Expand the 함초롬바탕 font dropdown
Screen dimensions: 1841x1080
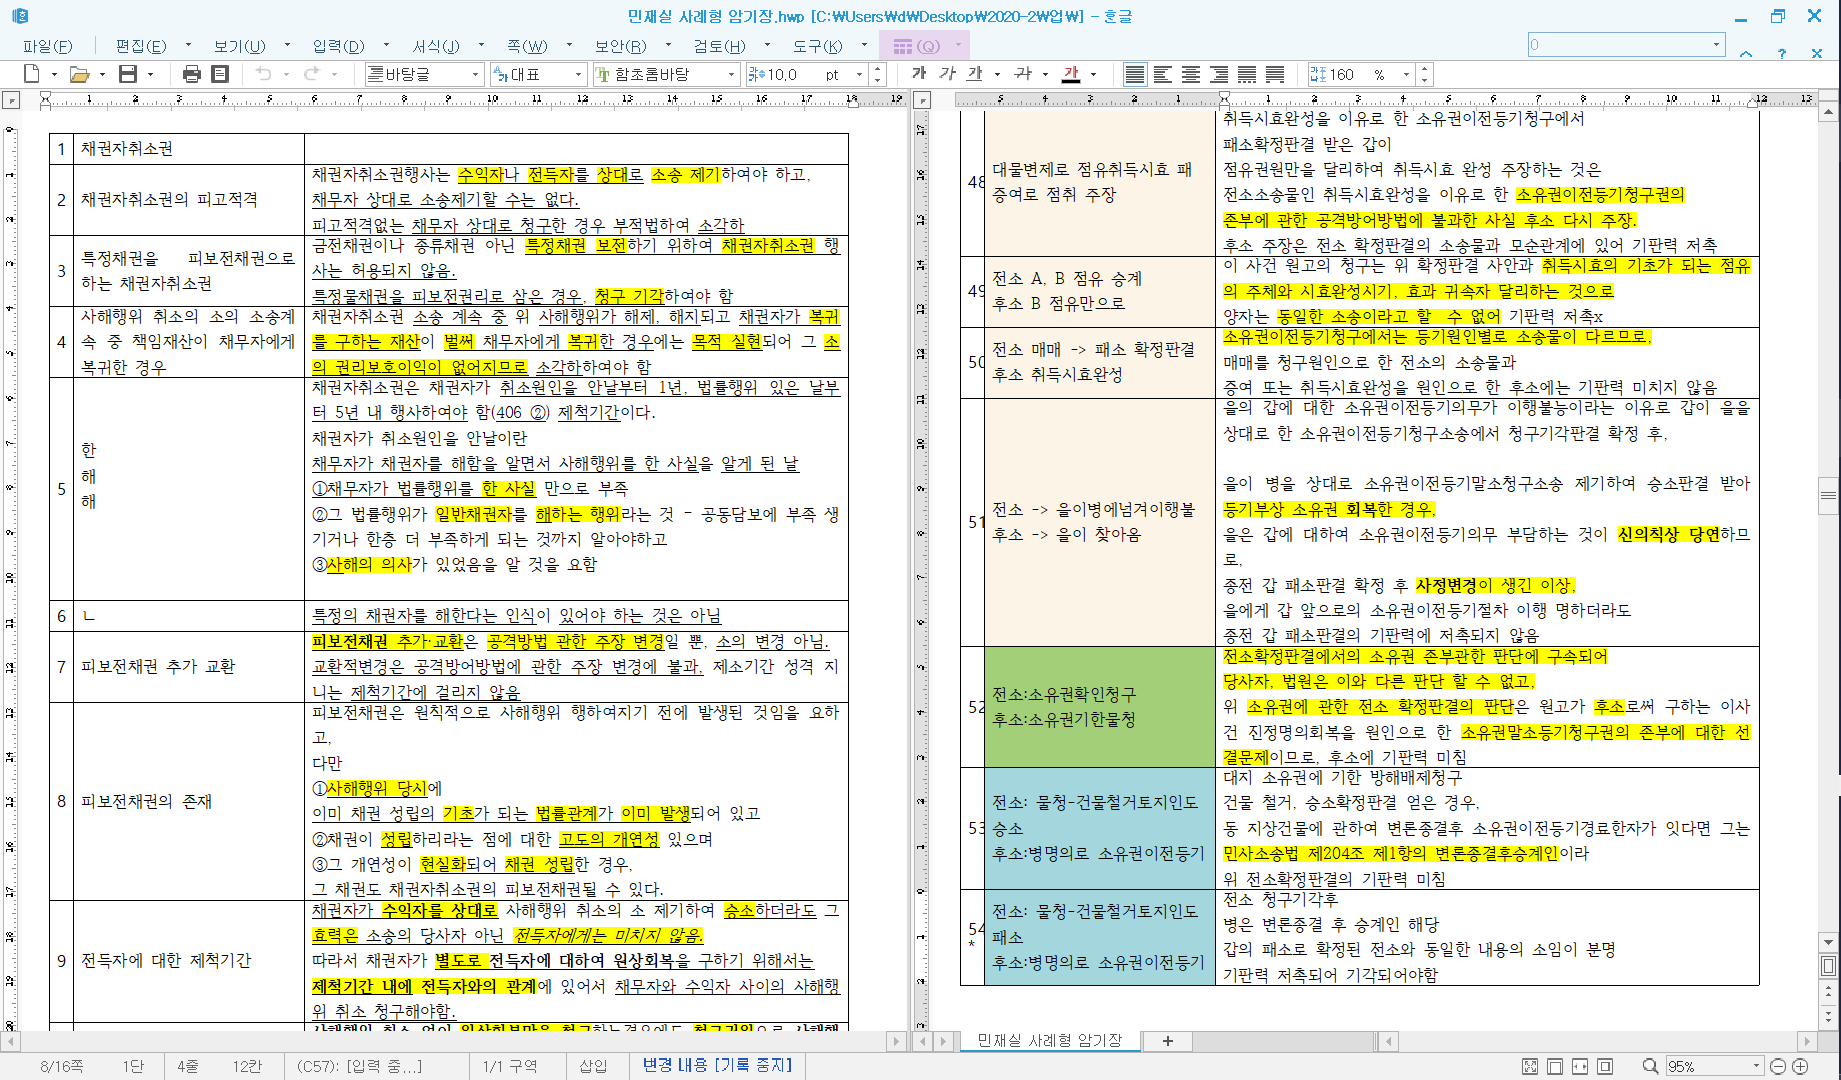(x=731, y=74)
